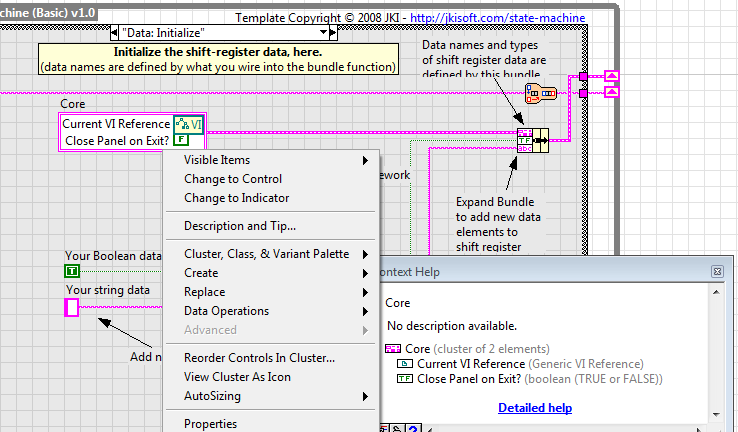738x432 pixels.
Task: Expand the Data Operations submenu
Action: pyautogui.click(x=273, y=311)
